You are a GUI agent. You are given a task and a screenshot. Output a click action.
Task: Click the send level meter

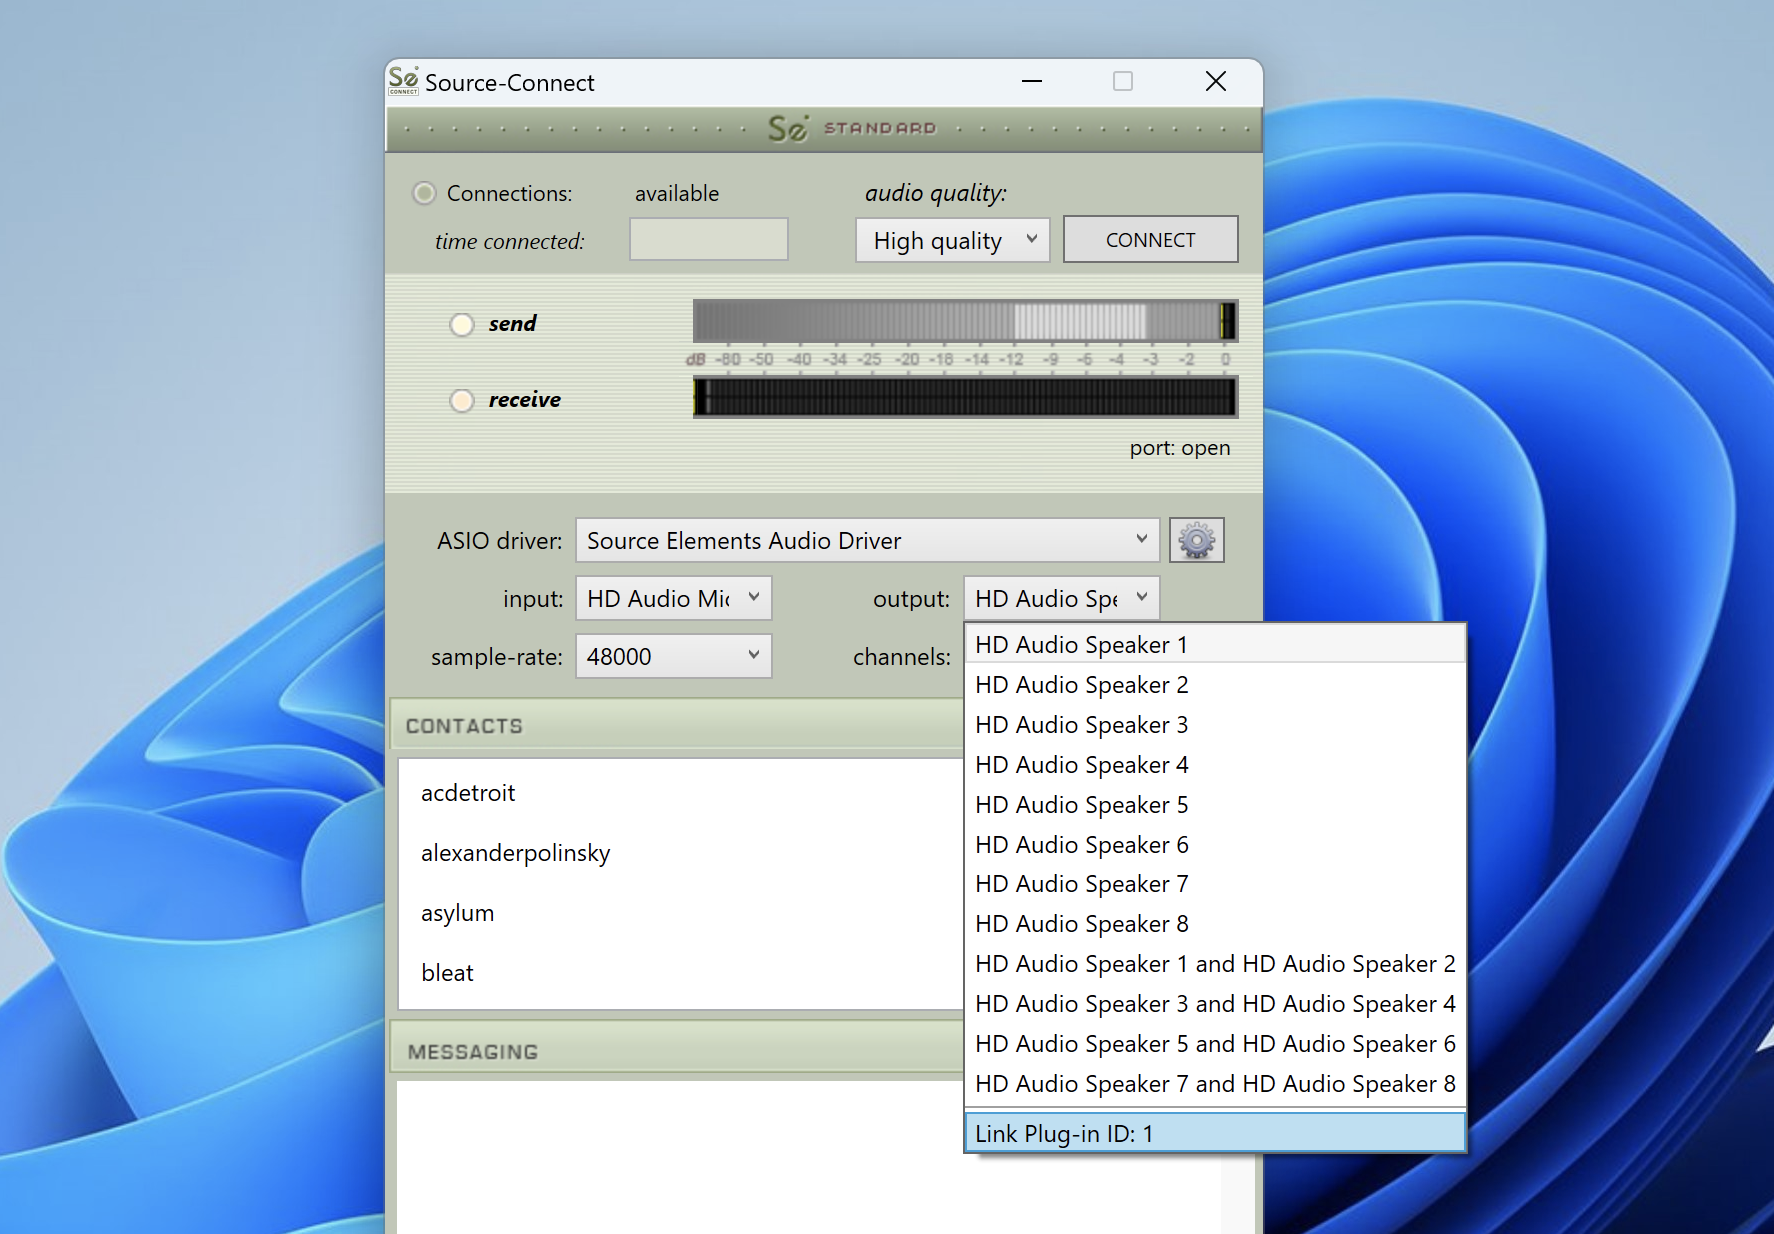click(964, 321)
